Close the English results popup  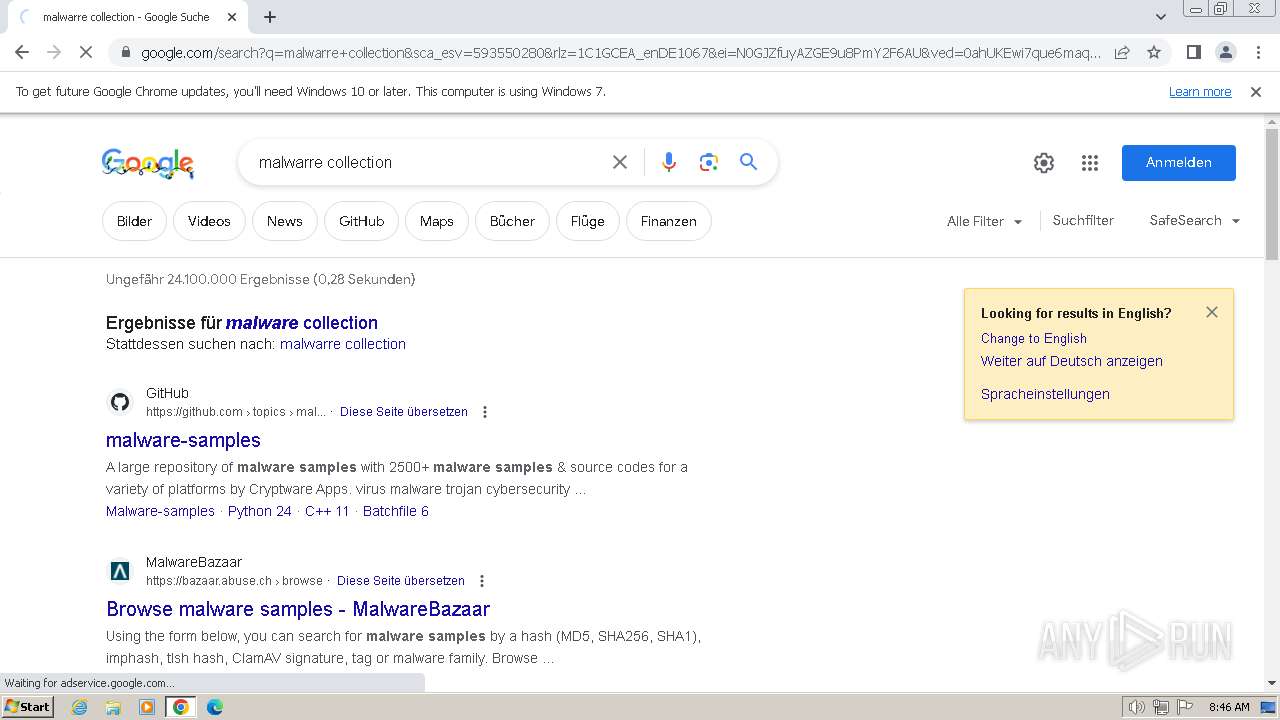coord(1212,312)
